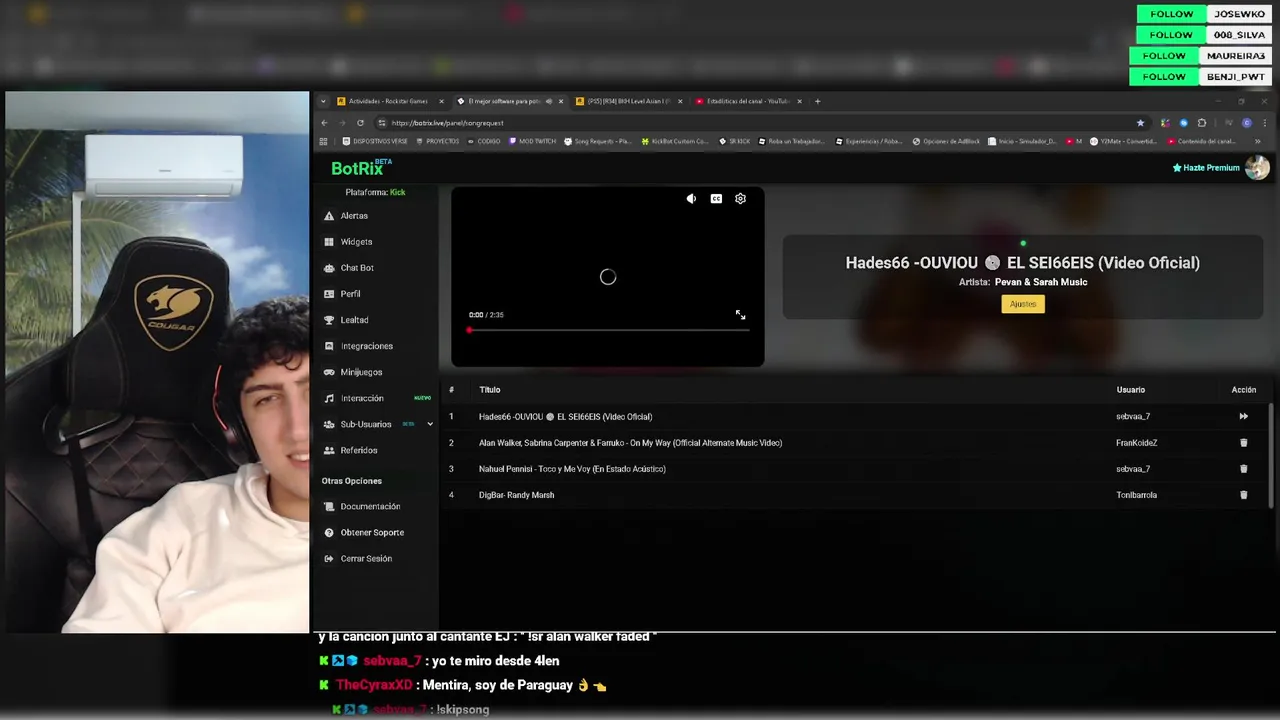Expand the video player to fullscreen
Image resolution: width=1280 pixels, height=720 pixels.
pos(740,315)
